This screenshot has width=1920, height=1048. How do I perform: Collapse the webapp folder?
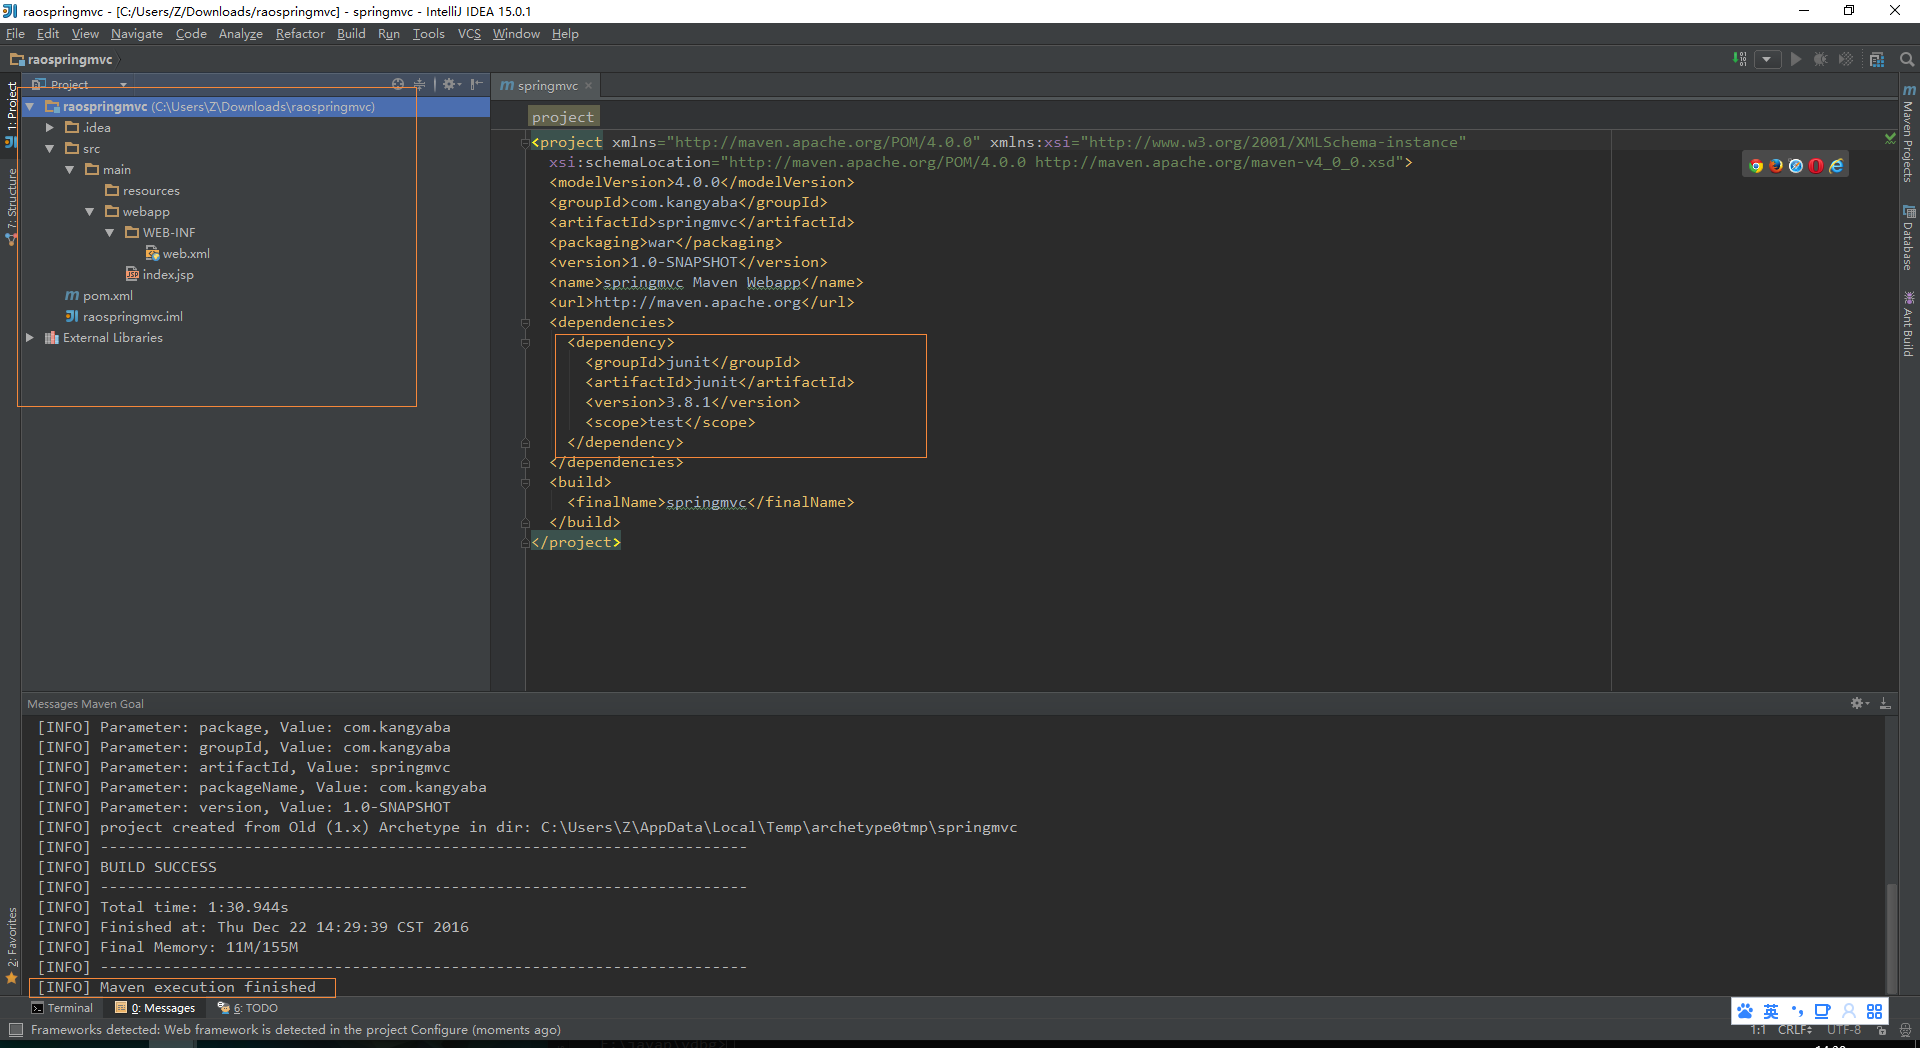click(x=90, y=211)
